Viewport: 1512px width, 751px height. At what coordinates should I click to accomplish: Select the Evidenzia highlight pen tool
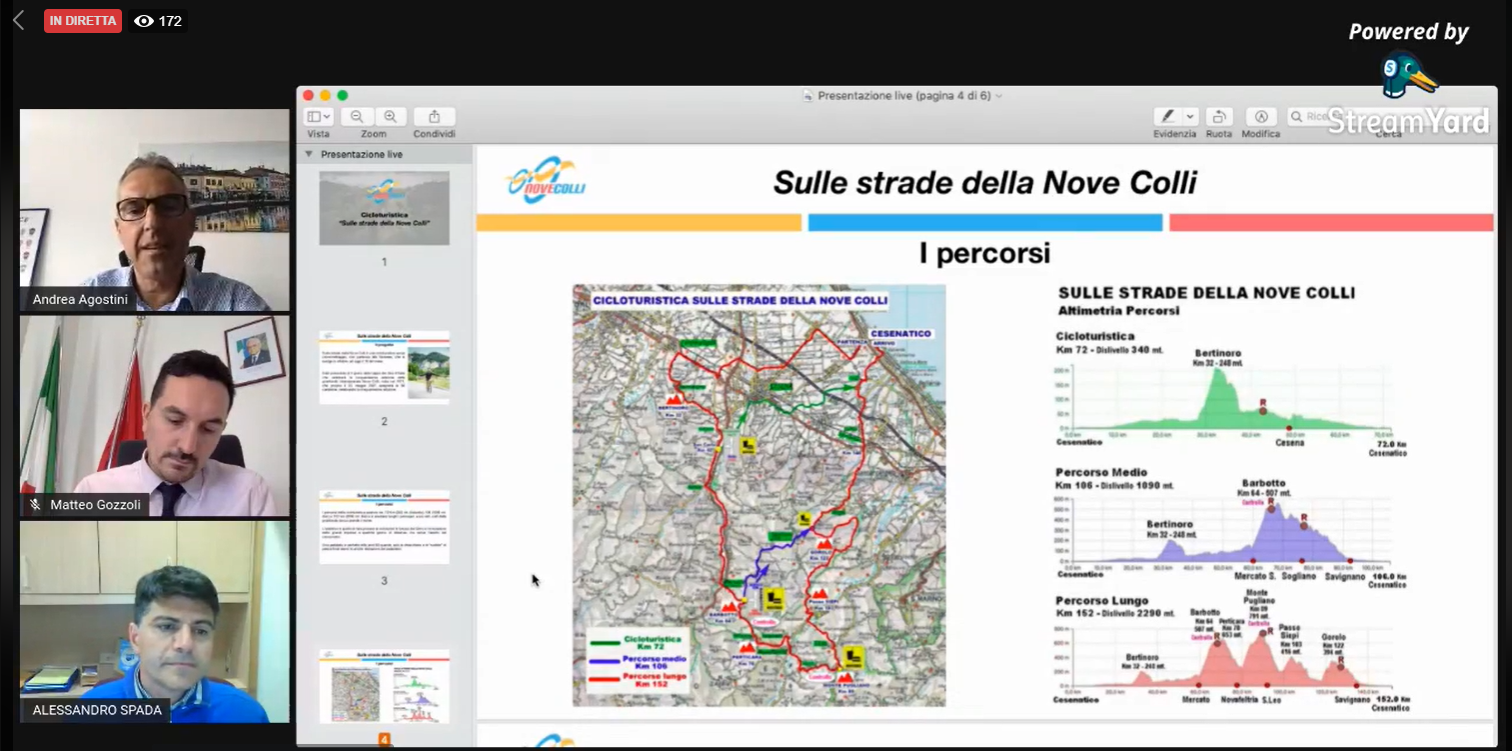pos(1166,117)
